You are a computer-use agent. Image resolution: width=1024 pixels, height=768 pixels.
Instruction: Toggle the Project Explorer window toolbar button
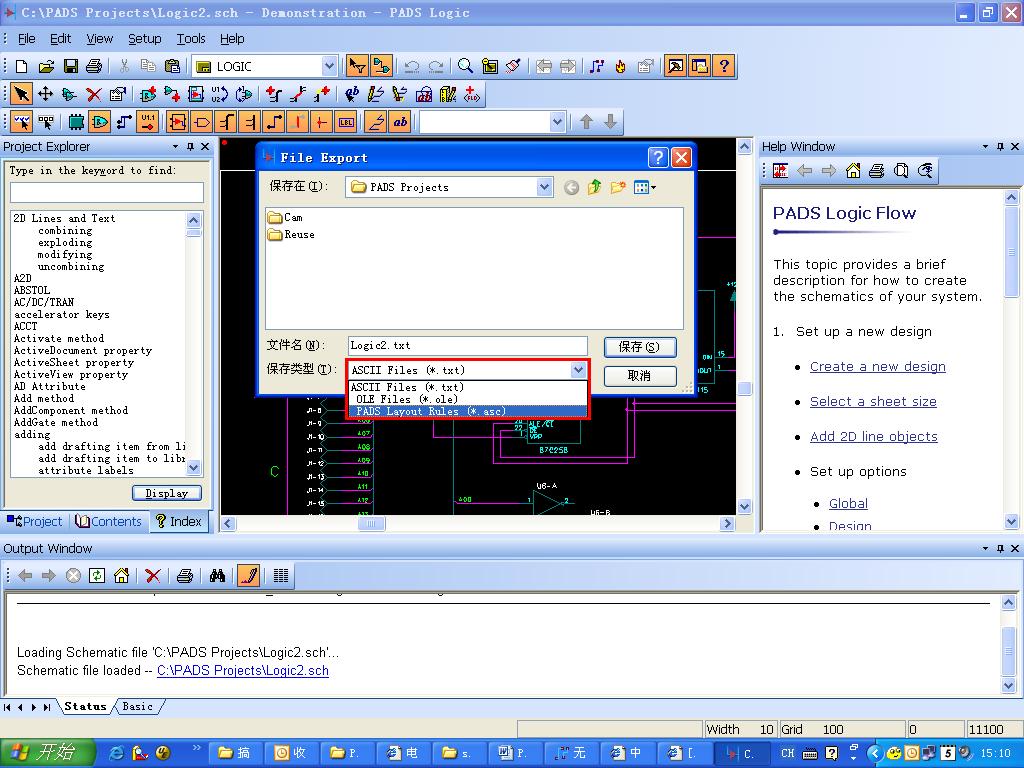[x=699, y=66]
